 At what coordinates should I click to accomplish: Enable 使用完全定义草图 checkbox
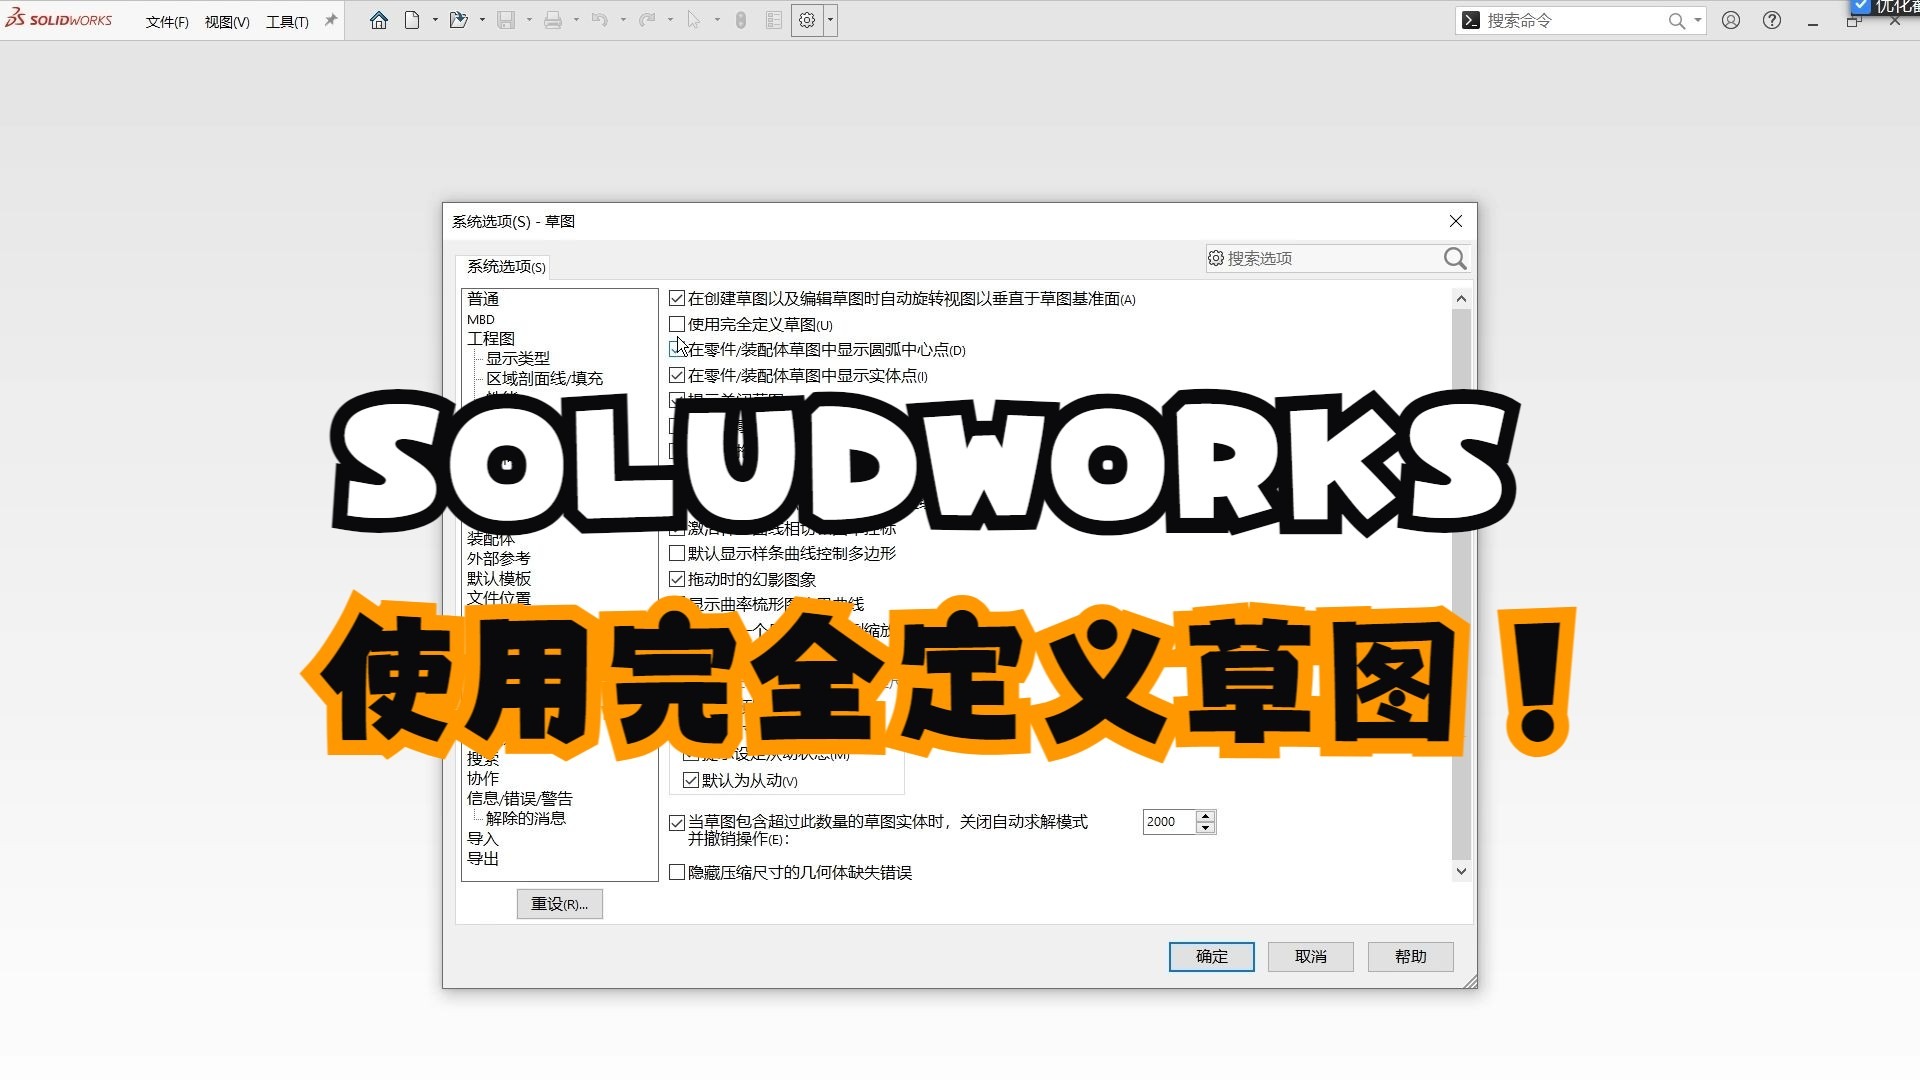[676, 324]
